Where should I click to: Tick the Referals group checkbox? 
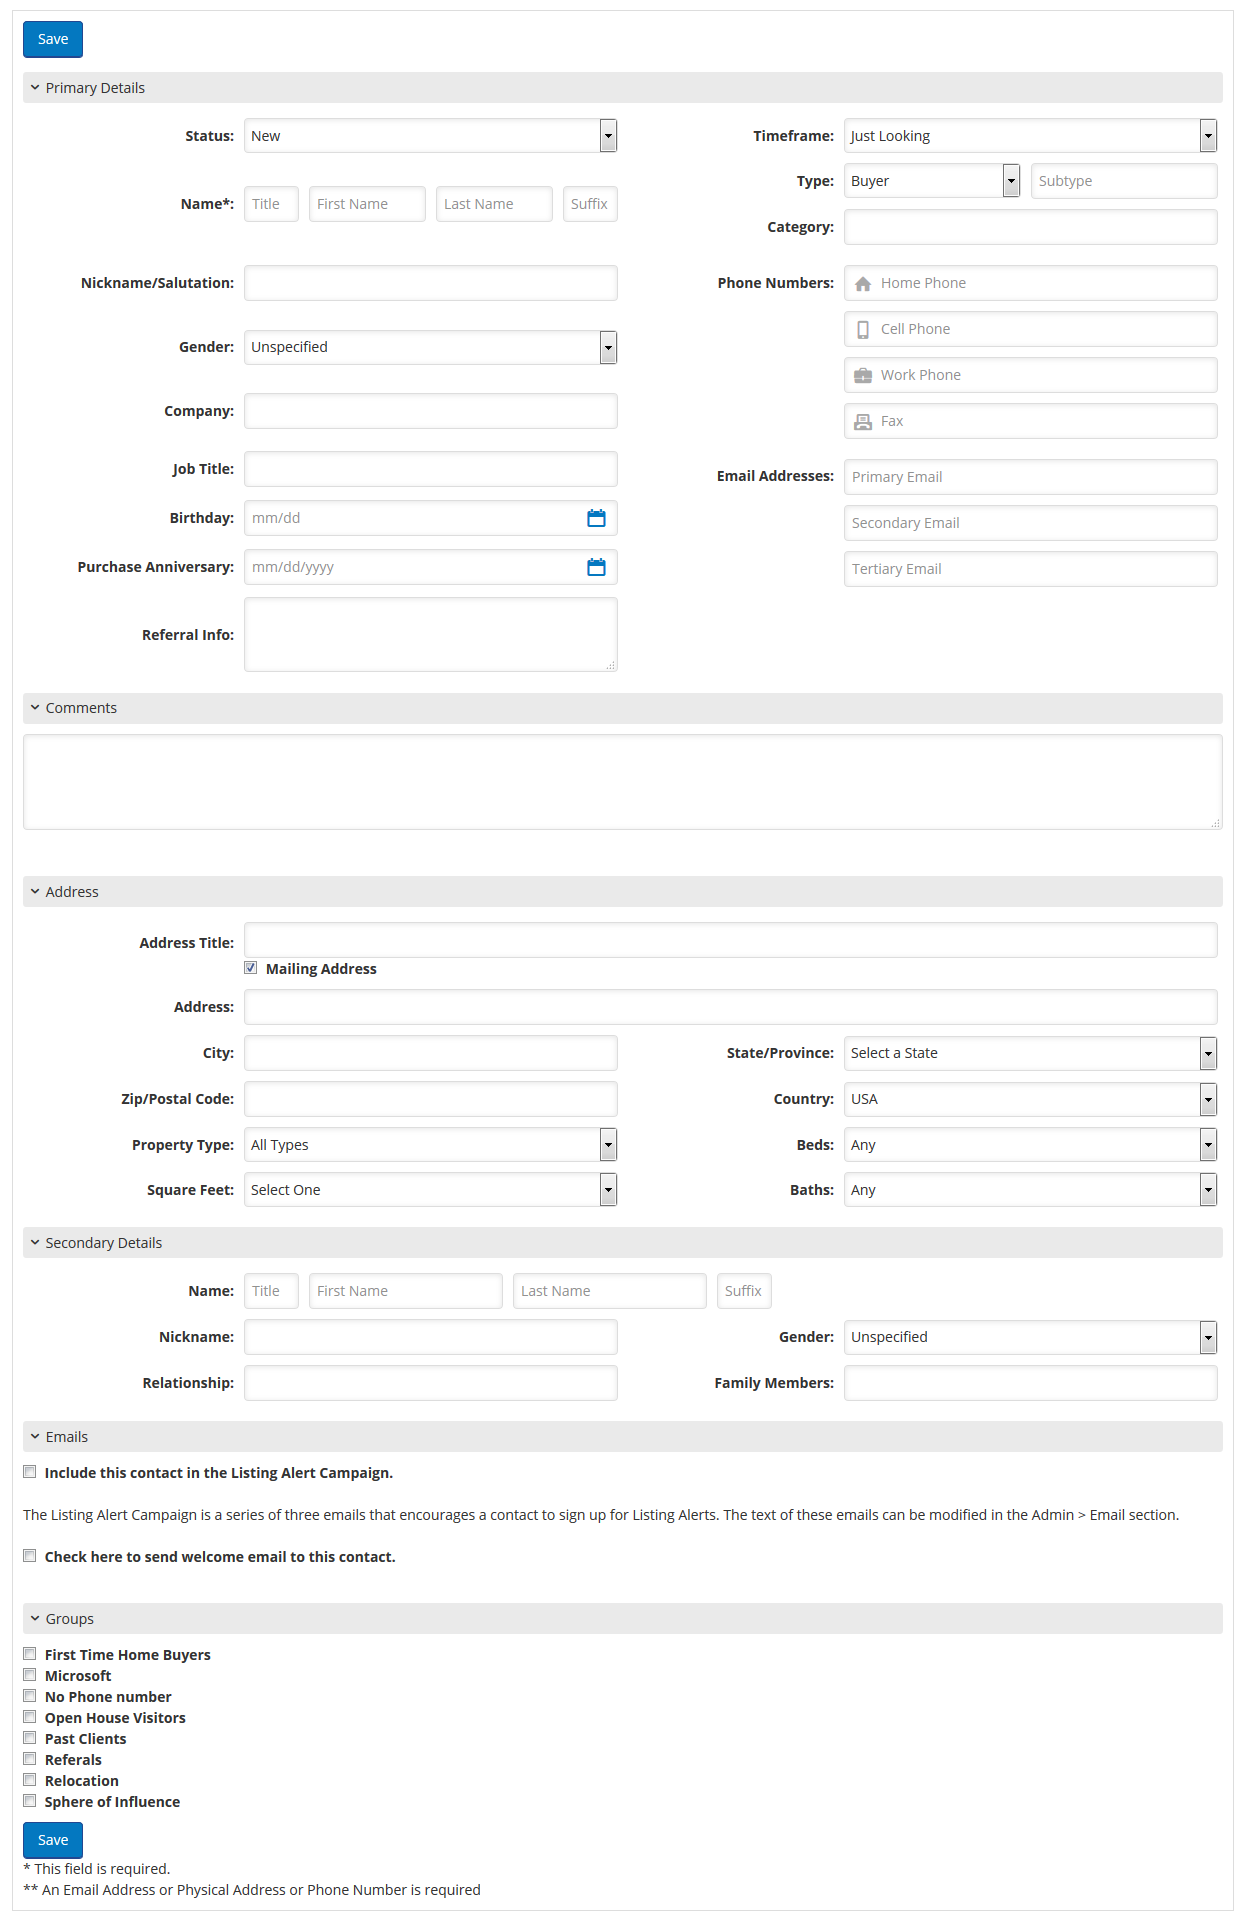pos(30,1759)
